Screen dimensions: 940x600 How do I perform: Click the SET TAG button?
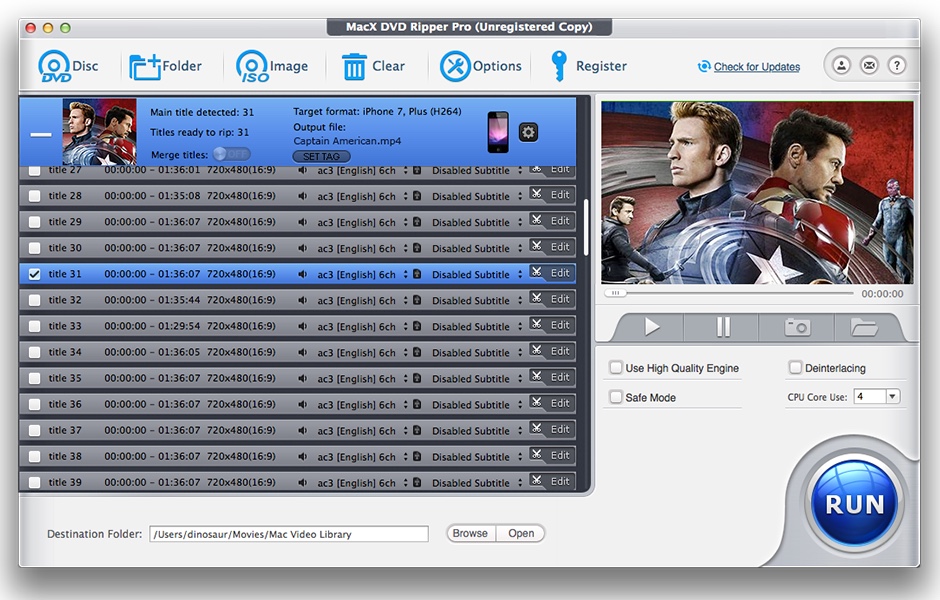pyautogui.click(x=321, y=156)
